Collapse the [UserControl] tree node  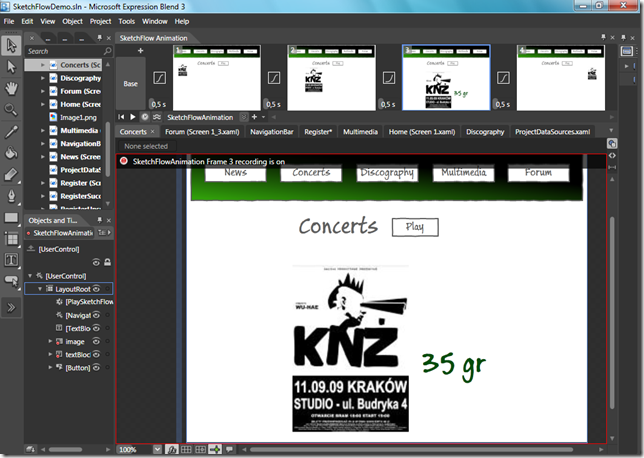click(x=30, y=276)
